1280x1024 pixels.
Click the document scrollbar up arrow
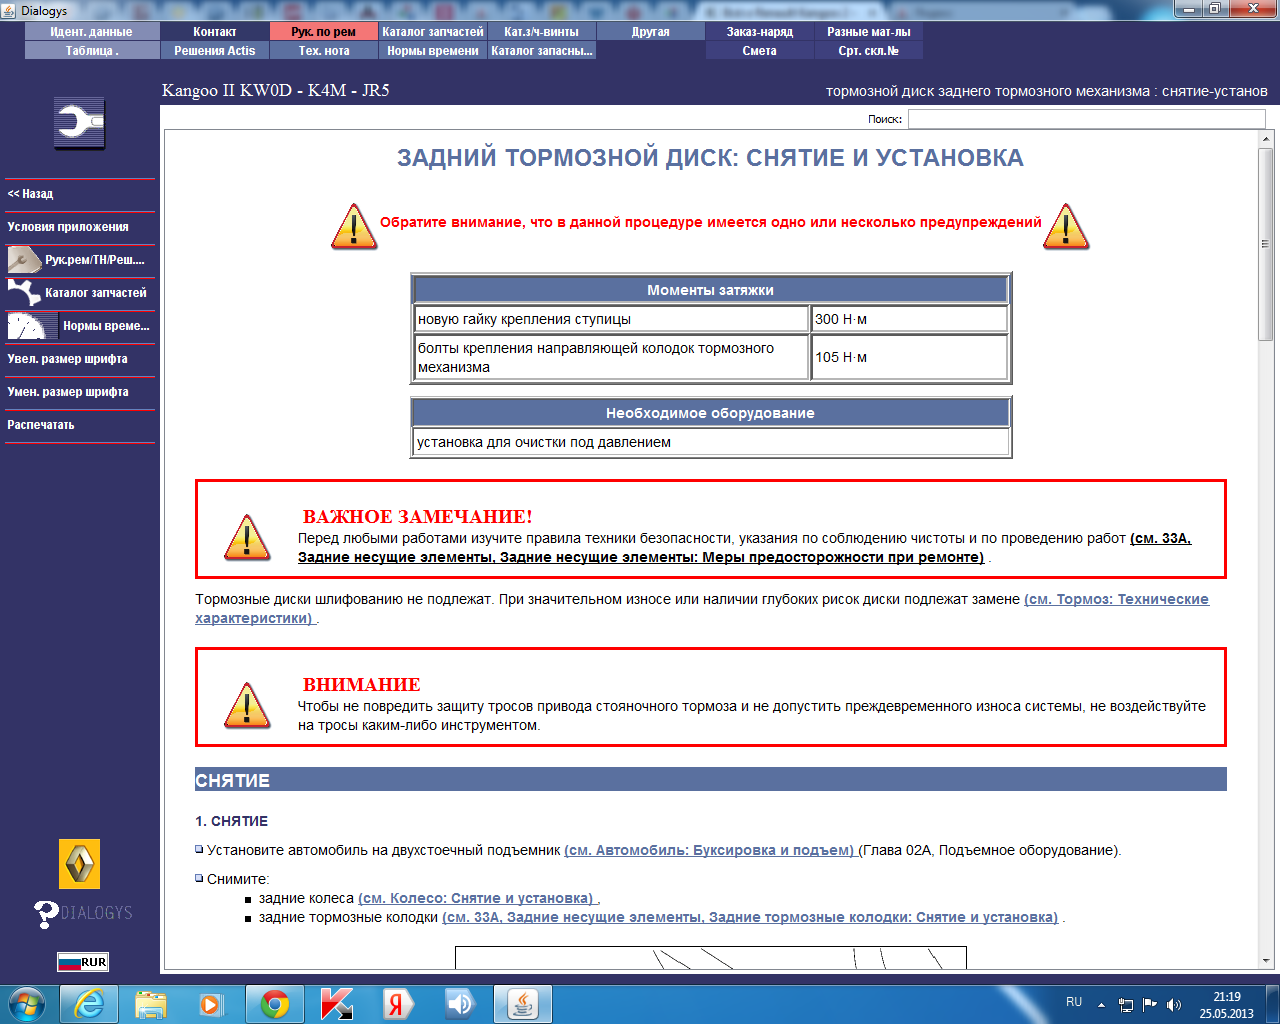pyautogui.click(x=1266, y=139)
